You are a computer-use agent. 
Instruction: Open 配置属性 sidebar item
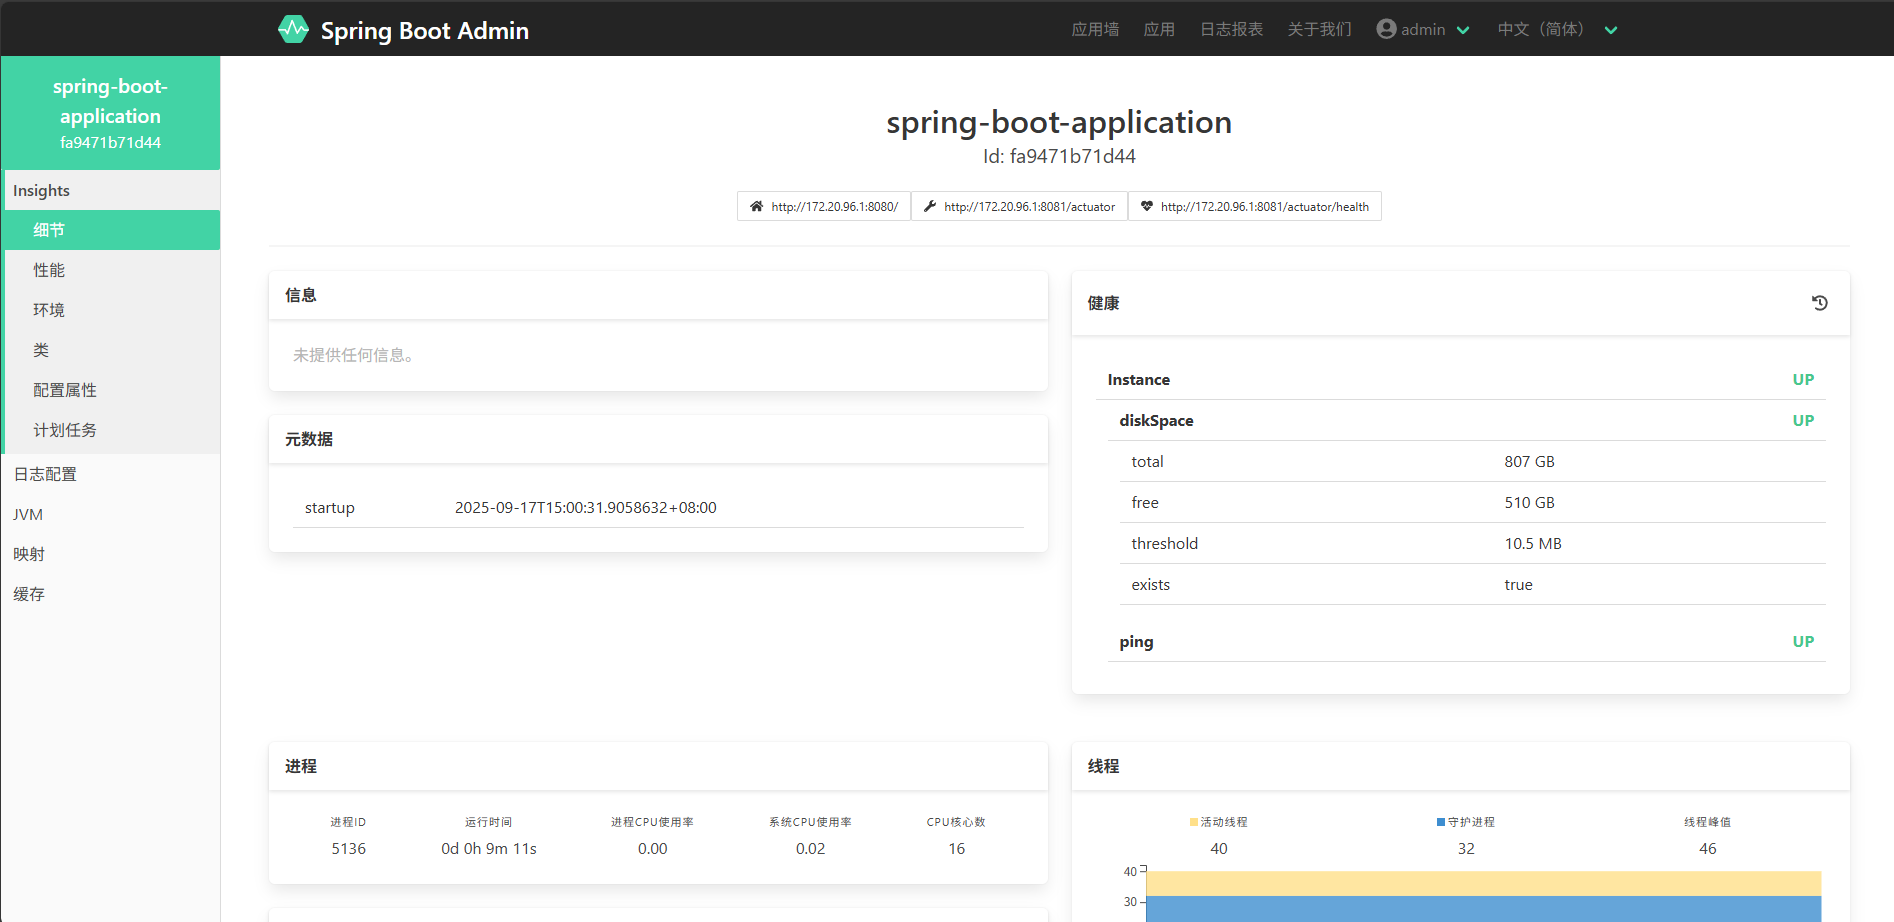point(112,390)
